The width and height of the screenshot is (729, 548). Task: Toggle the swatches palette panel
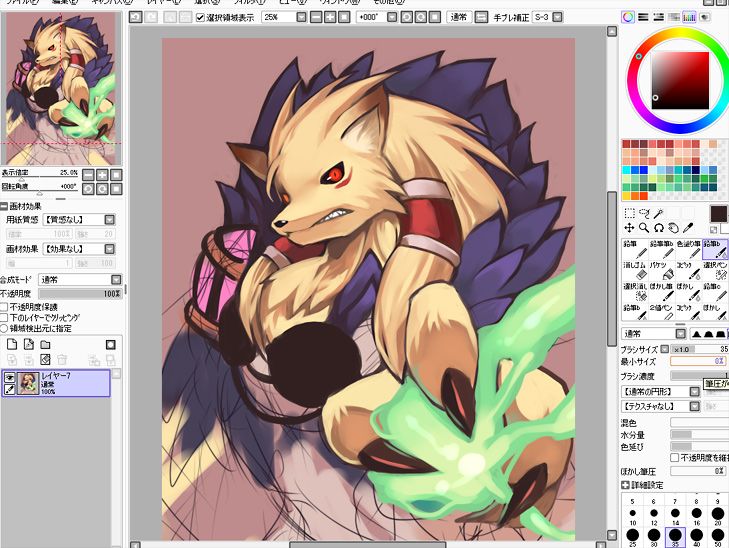click(689, 17)
